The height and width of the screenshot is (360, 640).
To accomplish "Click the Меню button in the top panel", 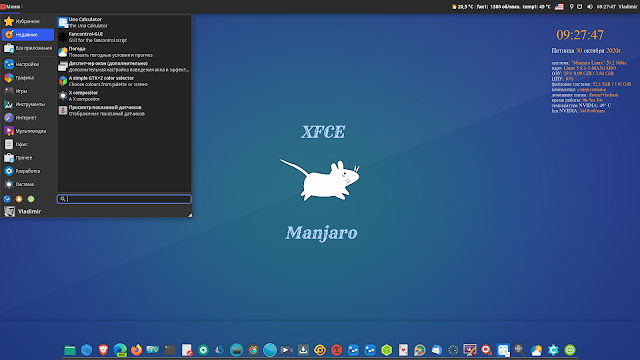I will pyautogui.click(x=11, y=7).
